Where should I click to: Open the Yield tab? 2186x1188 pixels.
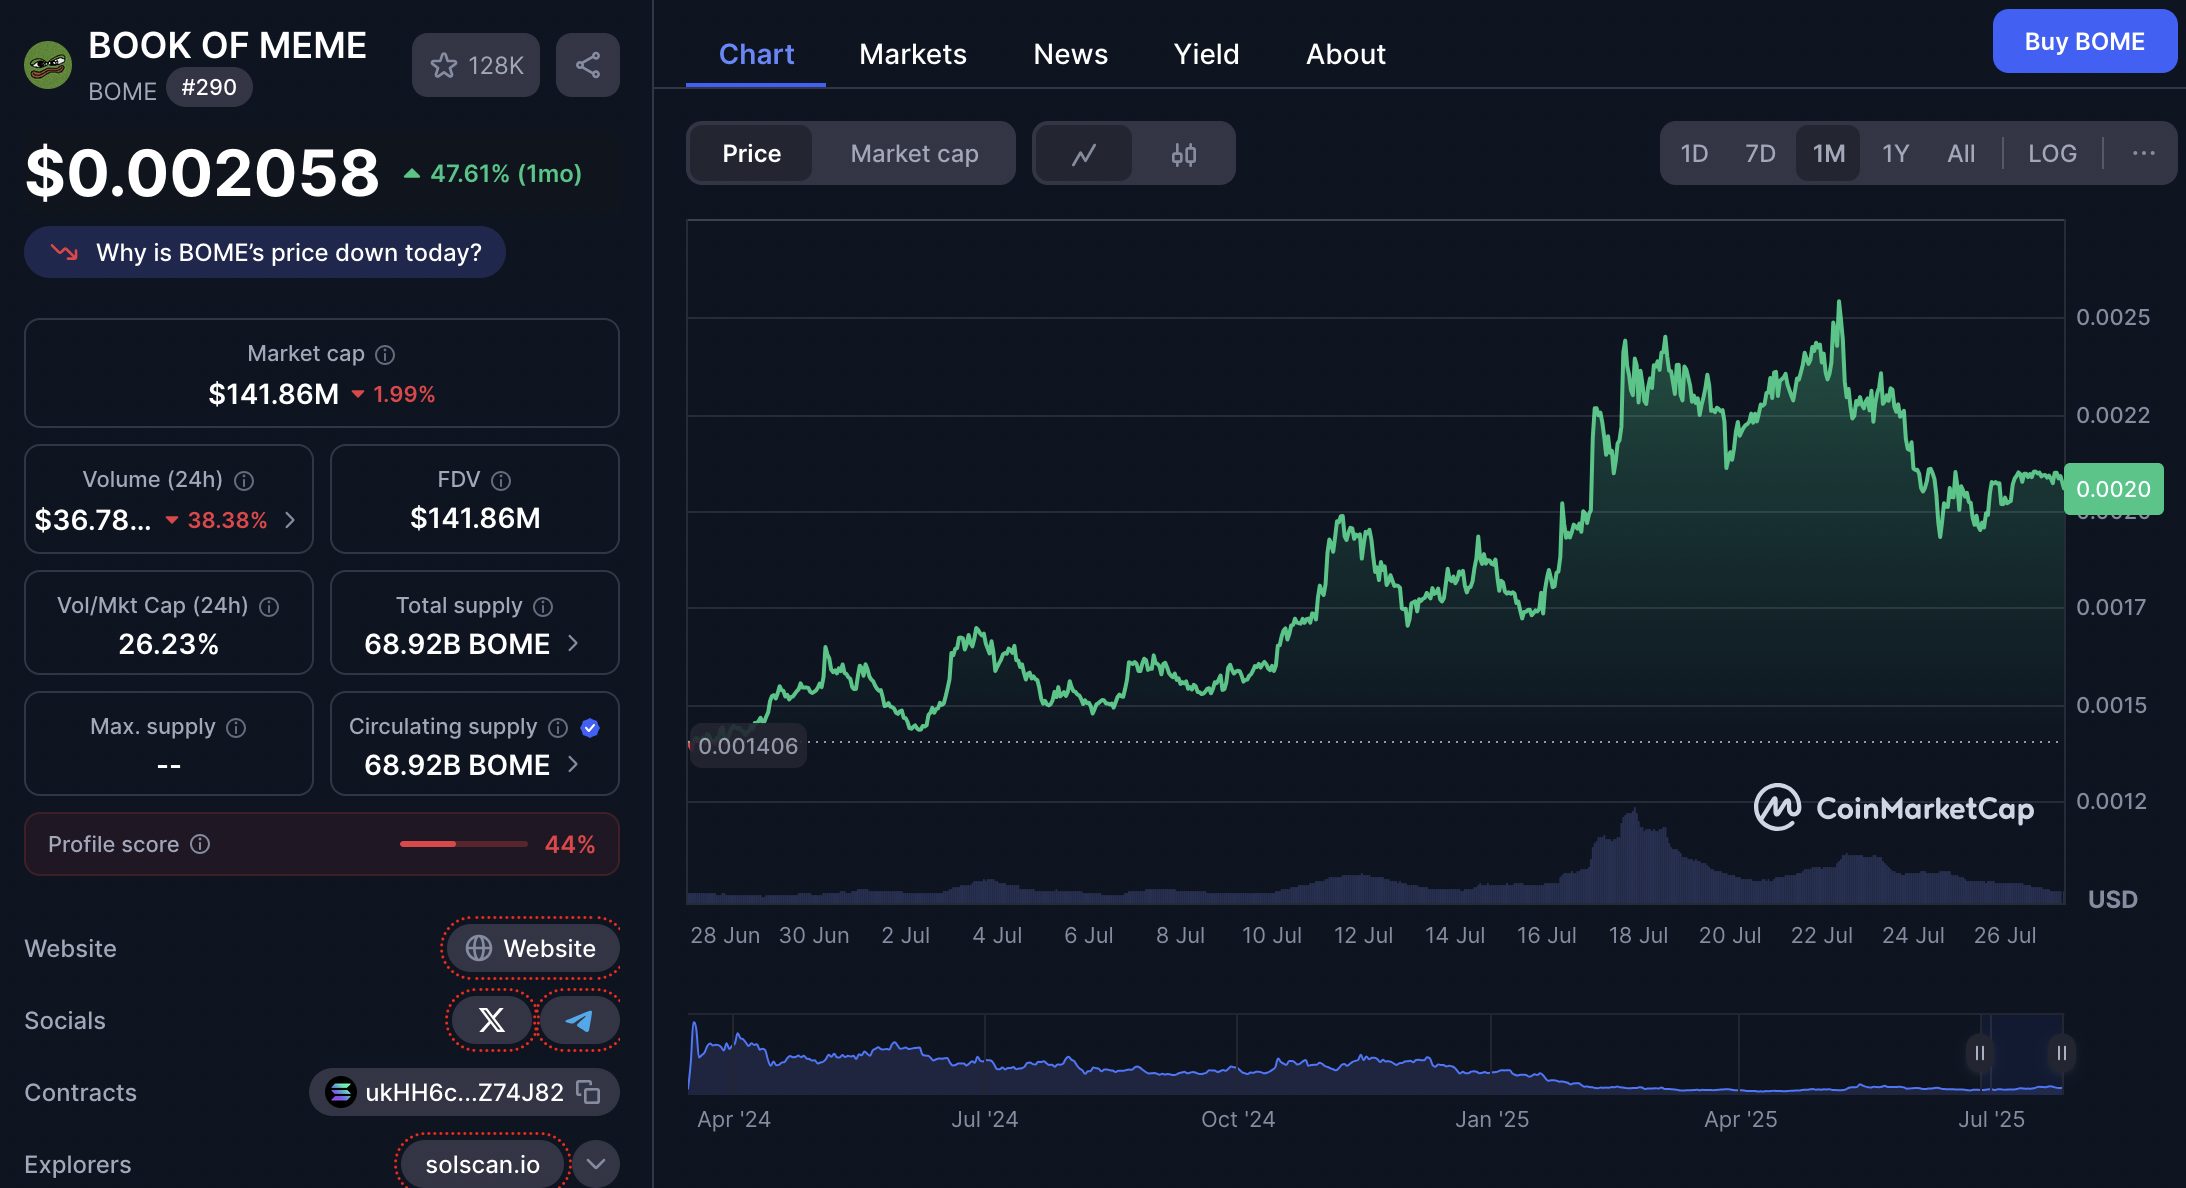point(1206,54)
